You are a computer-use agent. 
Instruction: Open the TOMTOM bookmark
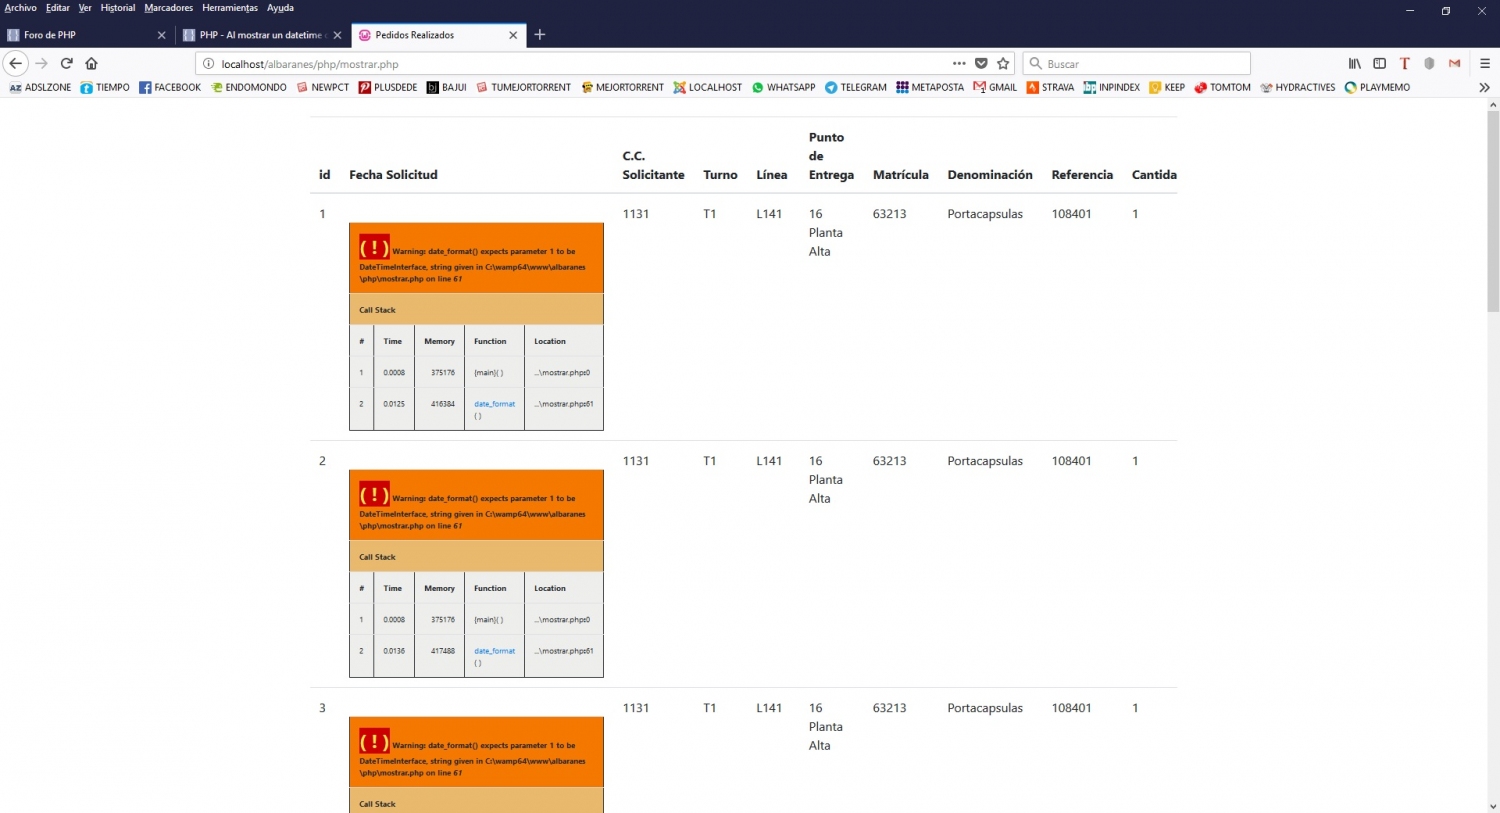point(1223,87)
